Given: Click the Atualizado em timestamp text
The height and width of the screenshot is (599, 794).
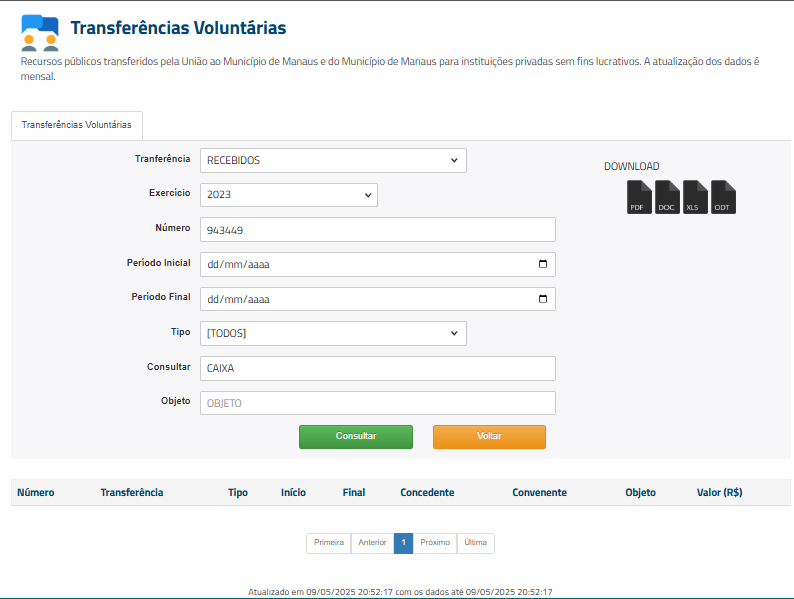Looking at the screenshot, I should click(x=400, y=591).
